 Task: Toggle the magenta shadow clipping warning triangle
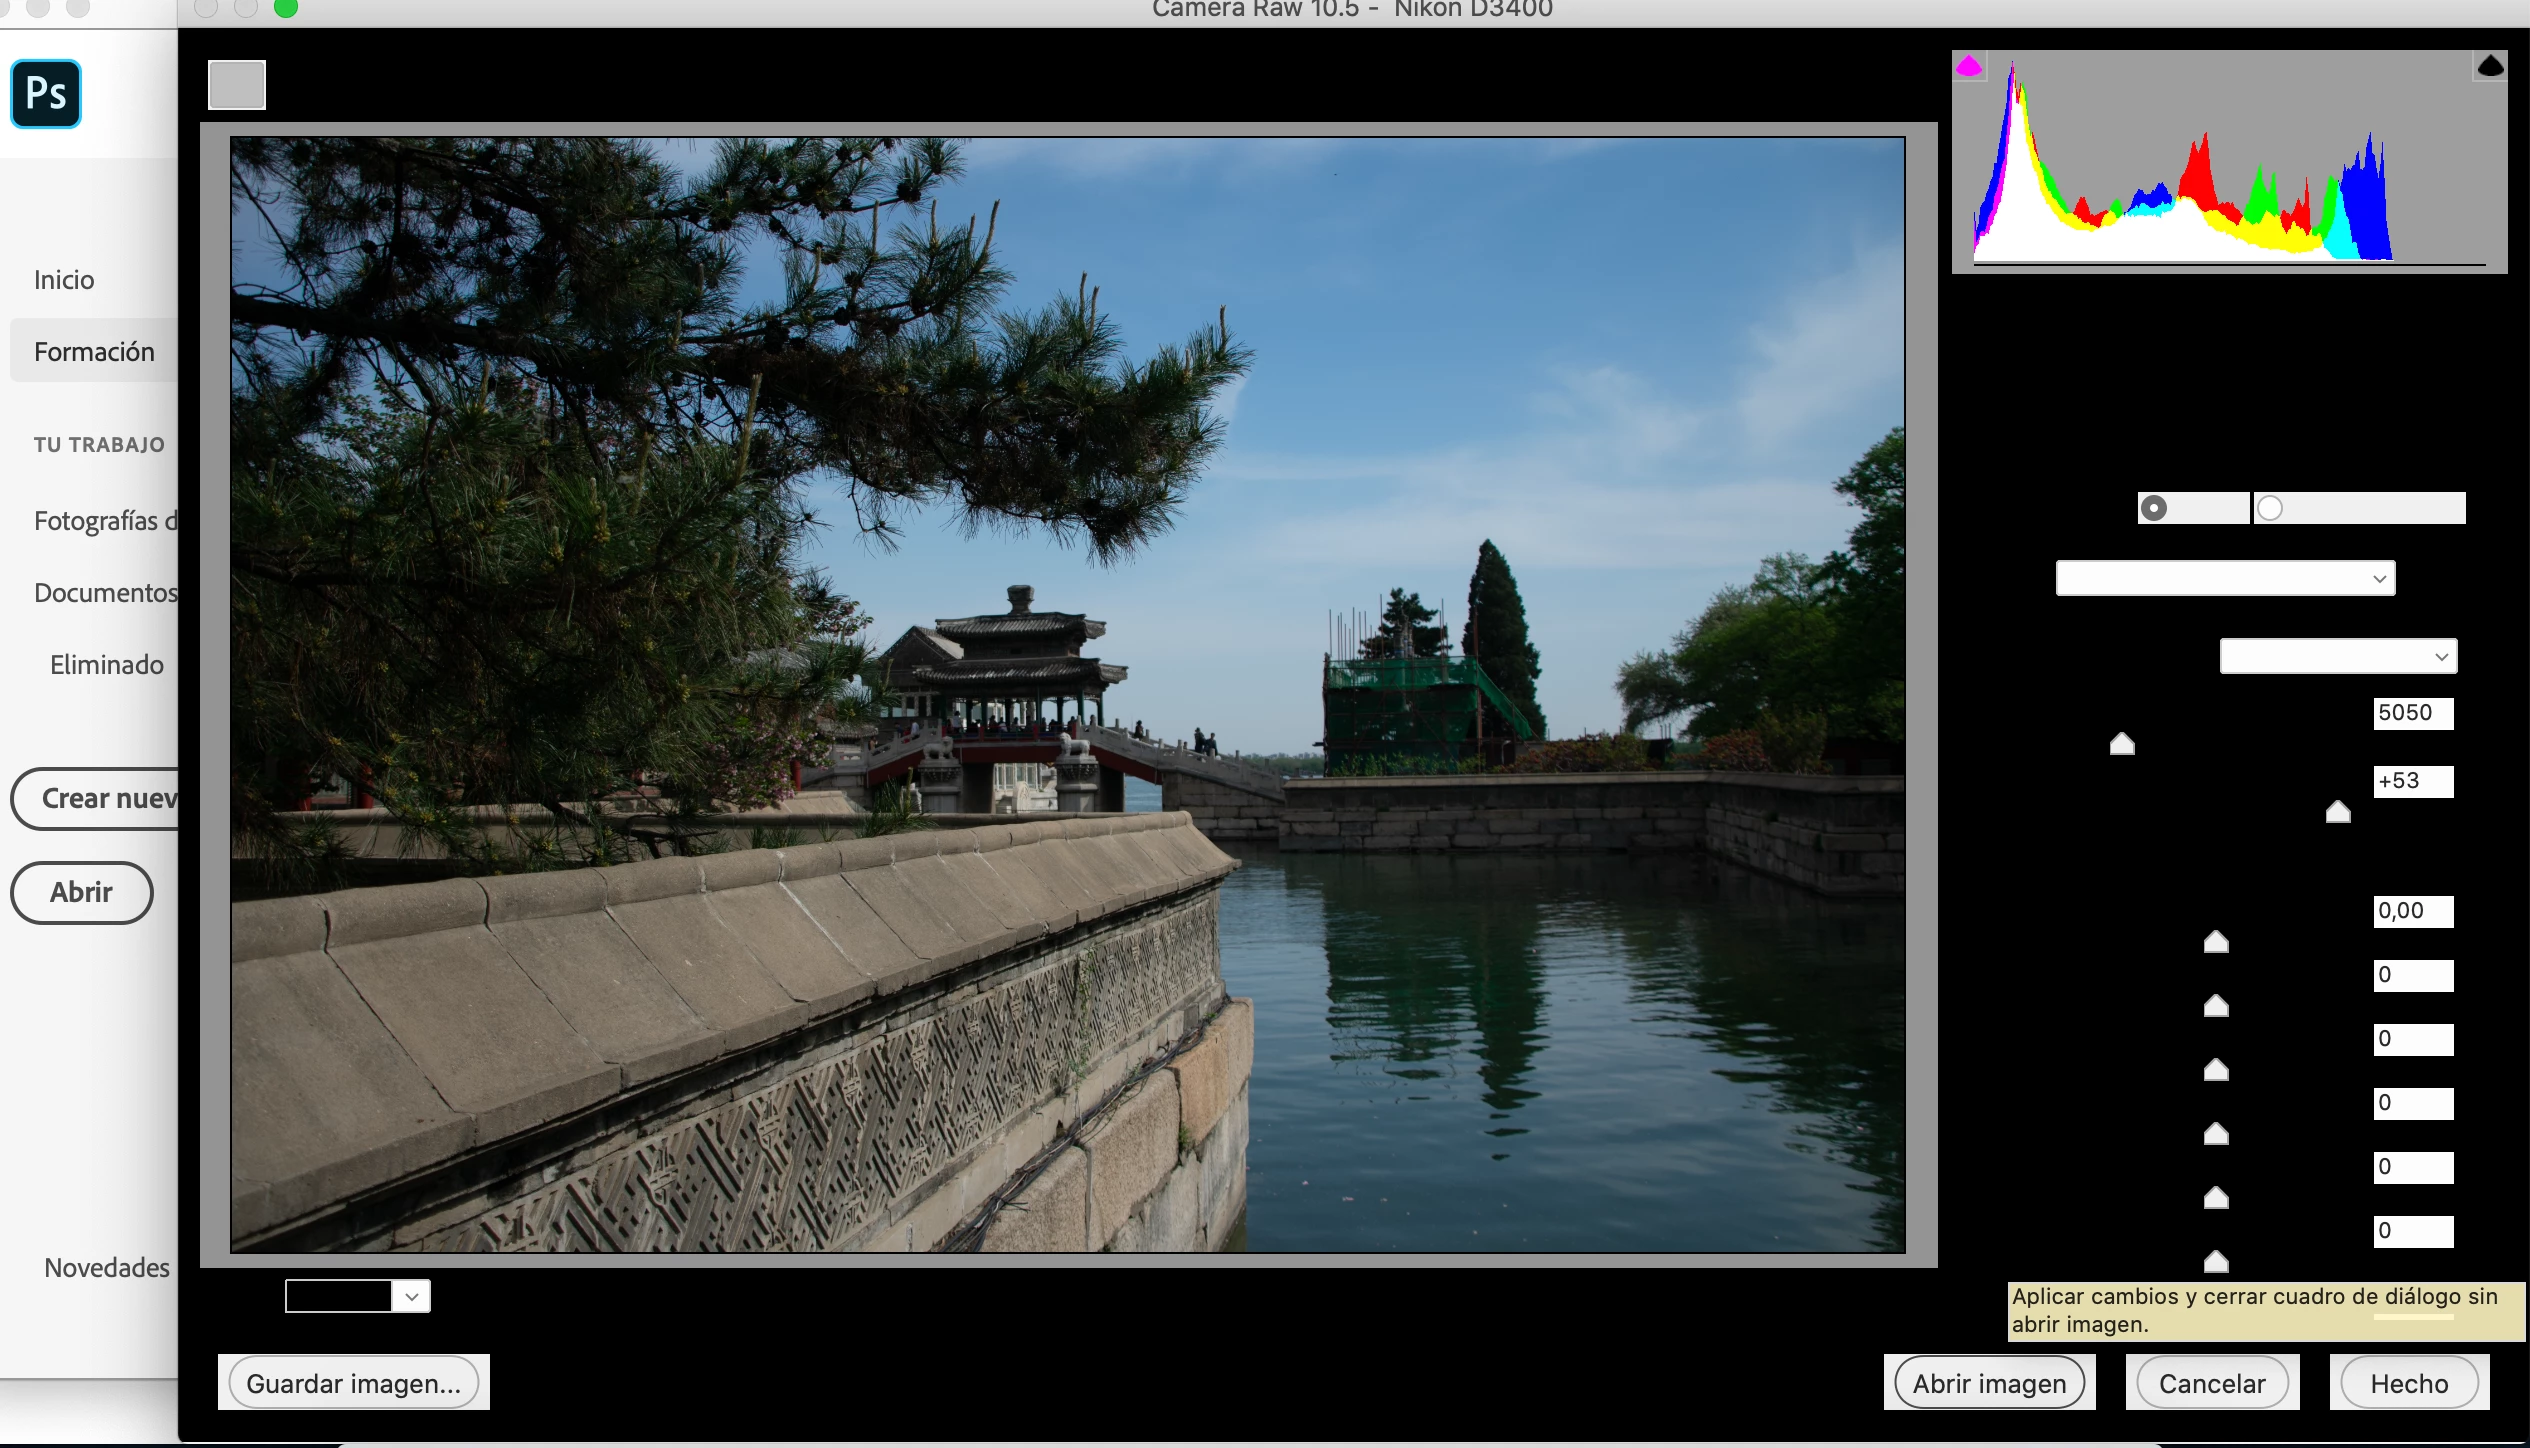(x=1969, y=66)
